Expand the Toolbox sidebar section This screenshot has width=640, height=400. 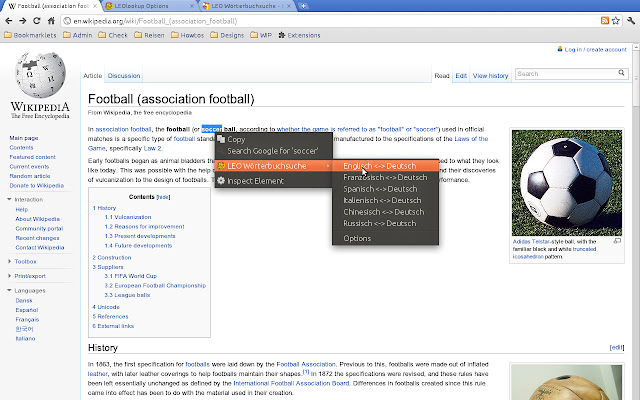(x=9, y=261)
